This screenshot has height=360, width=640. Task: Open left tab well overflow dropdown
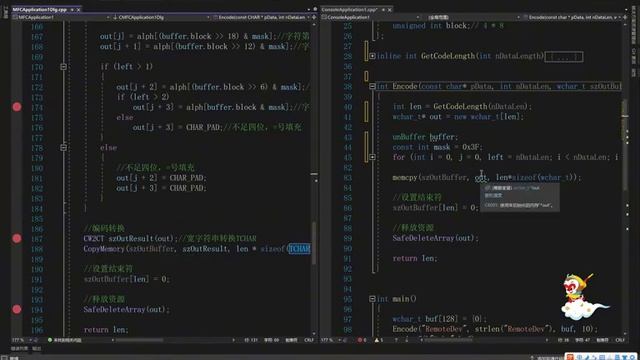point(309,9)
